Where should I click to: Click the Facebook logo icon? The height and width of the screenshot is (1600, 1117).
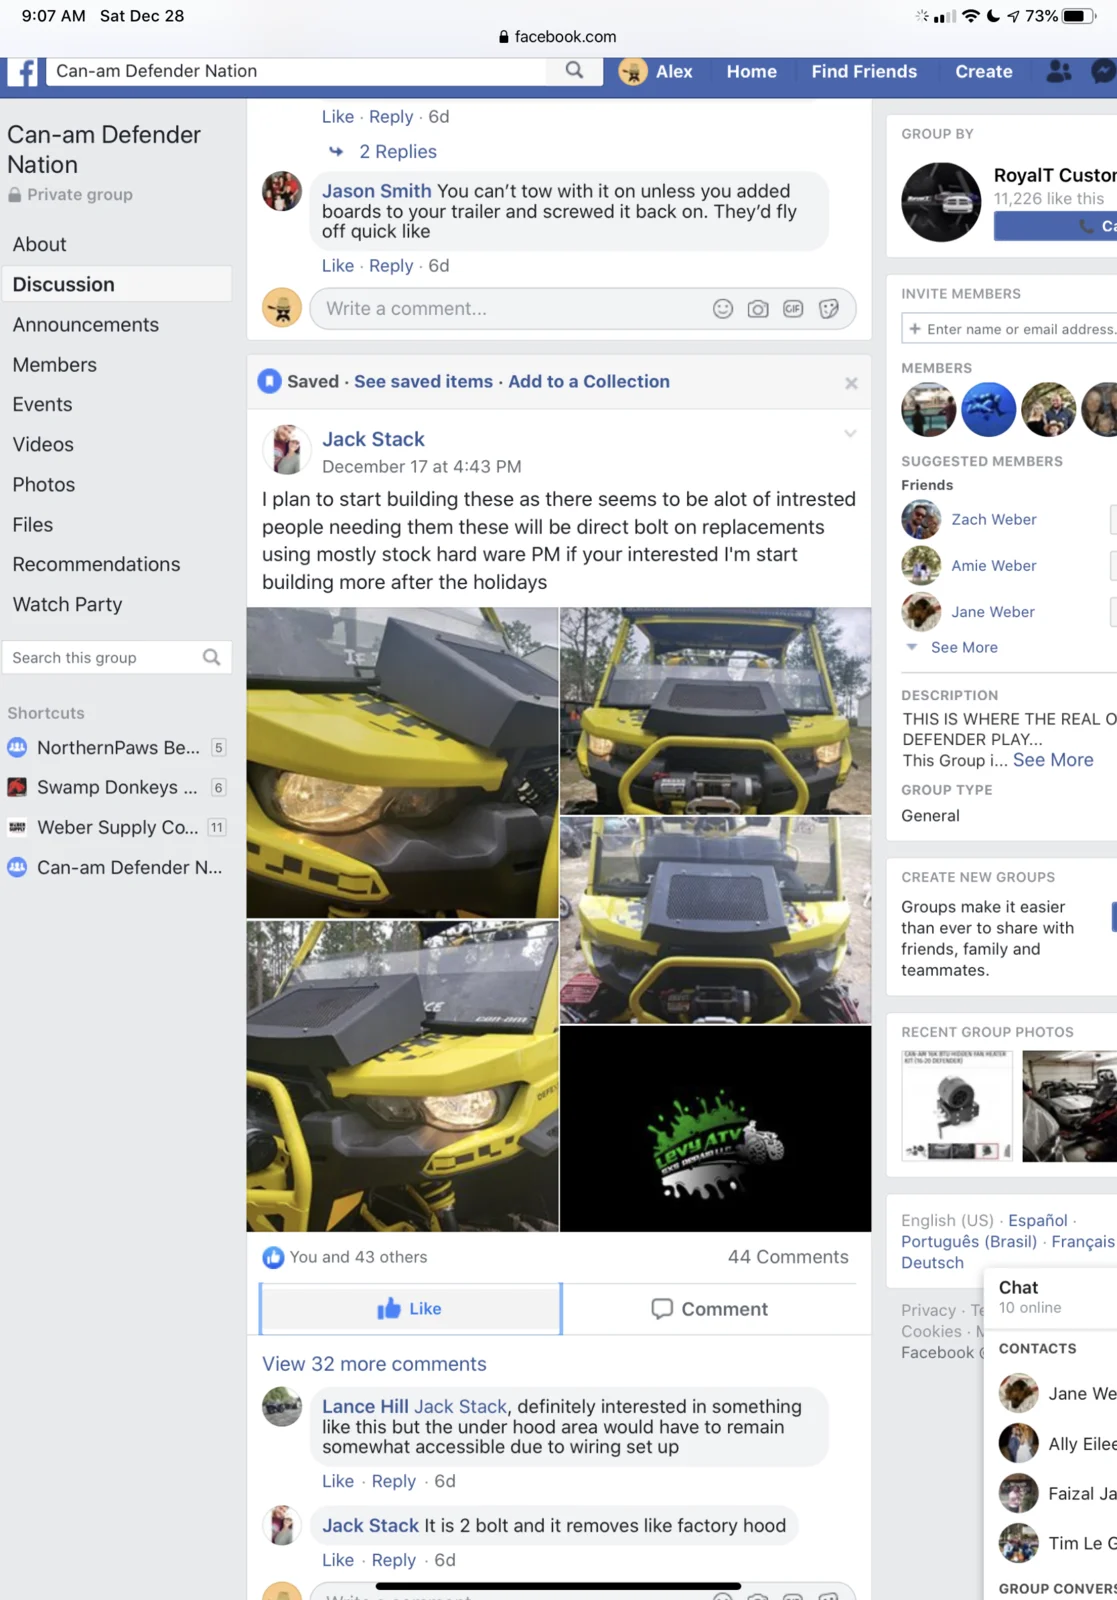tap(23, 72)
